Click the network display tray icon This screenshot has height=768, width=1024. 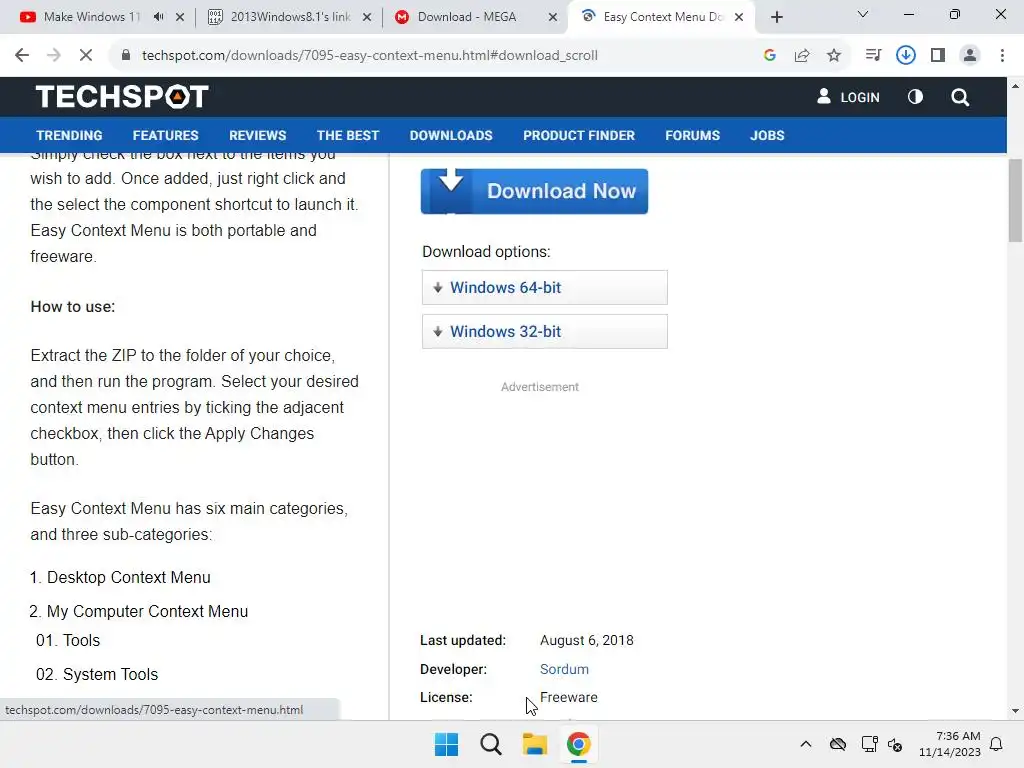pos(869,744)
